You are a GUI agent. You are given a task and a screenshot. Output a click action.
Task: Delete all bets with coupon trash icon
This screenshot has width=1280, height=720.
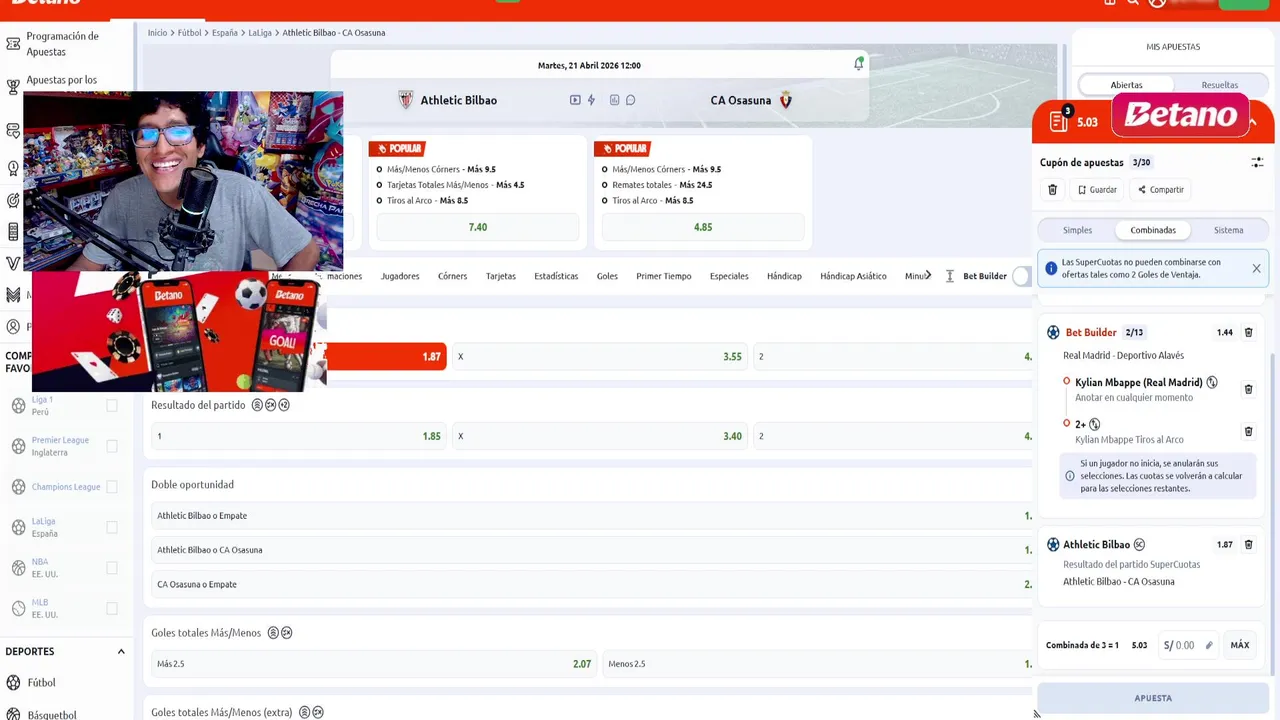point(1052,189)
